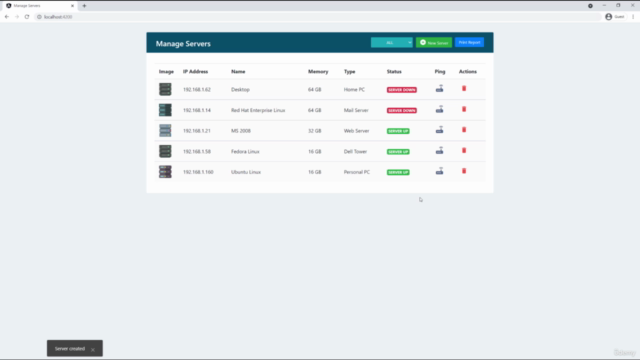Click the Name column header
Viewport: 640px width, 360px height.
tap(238, 71)
